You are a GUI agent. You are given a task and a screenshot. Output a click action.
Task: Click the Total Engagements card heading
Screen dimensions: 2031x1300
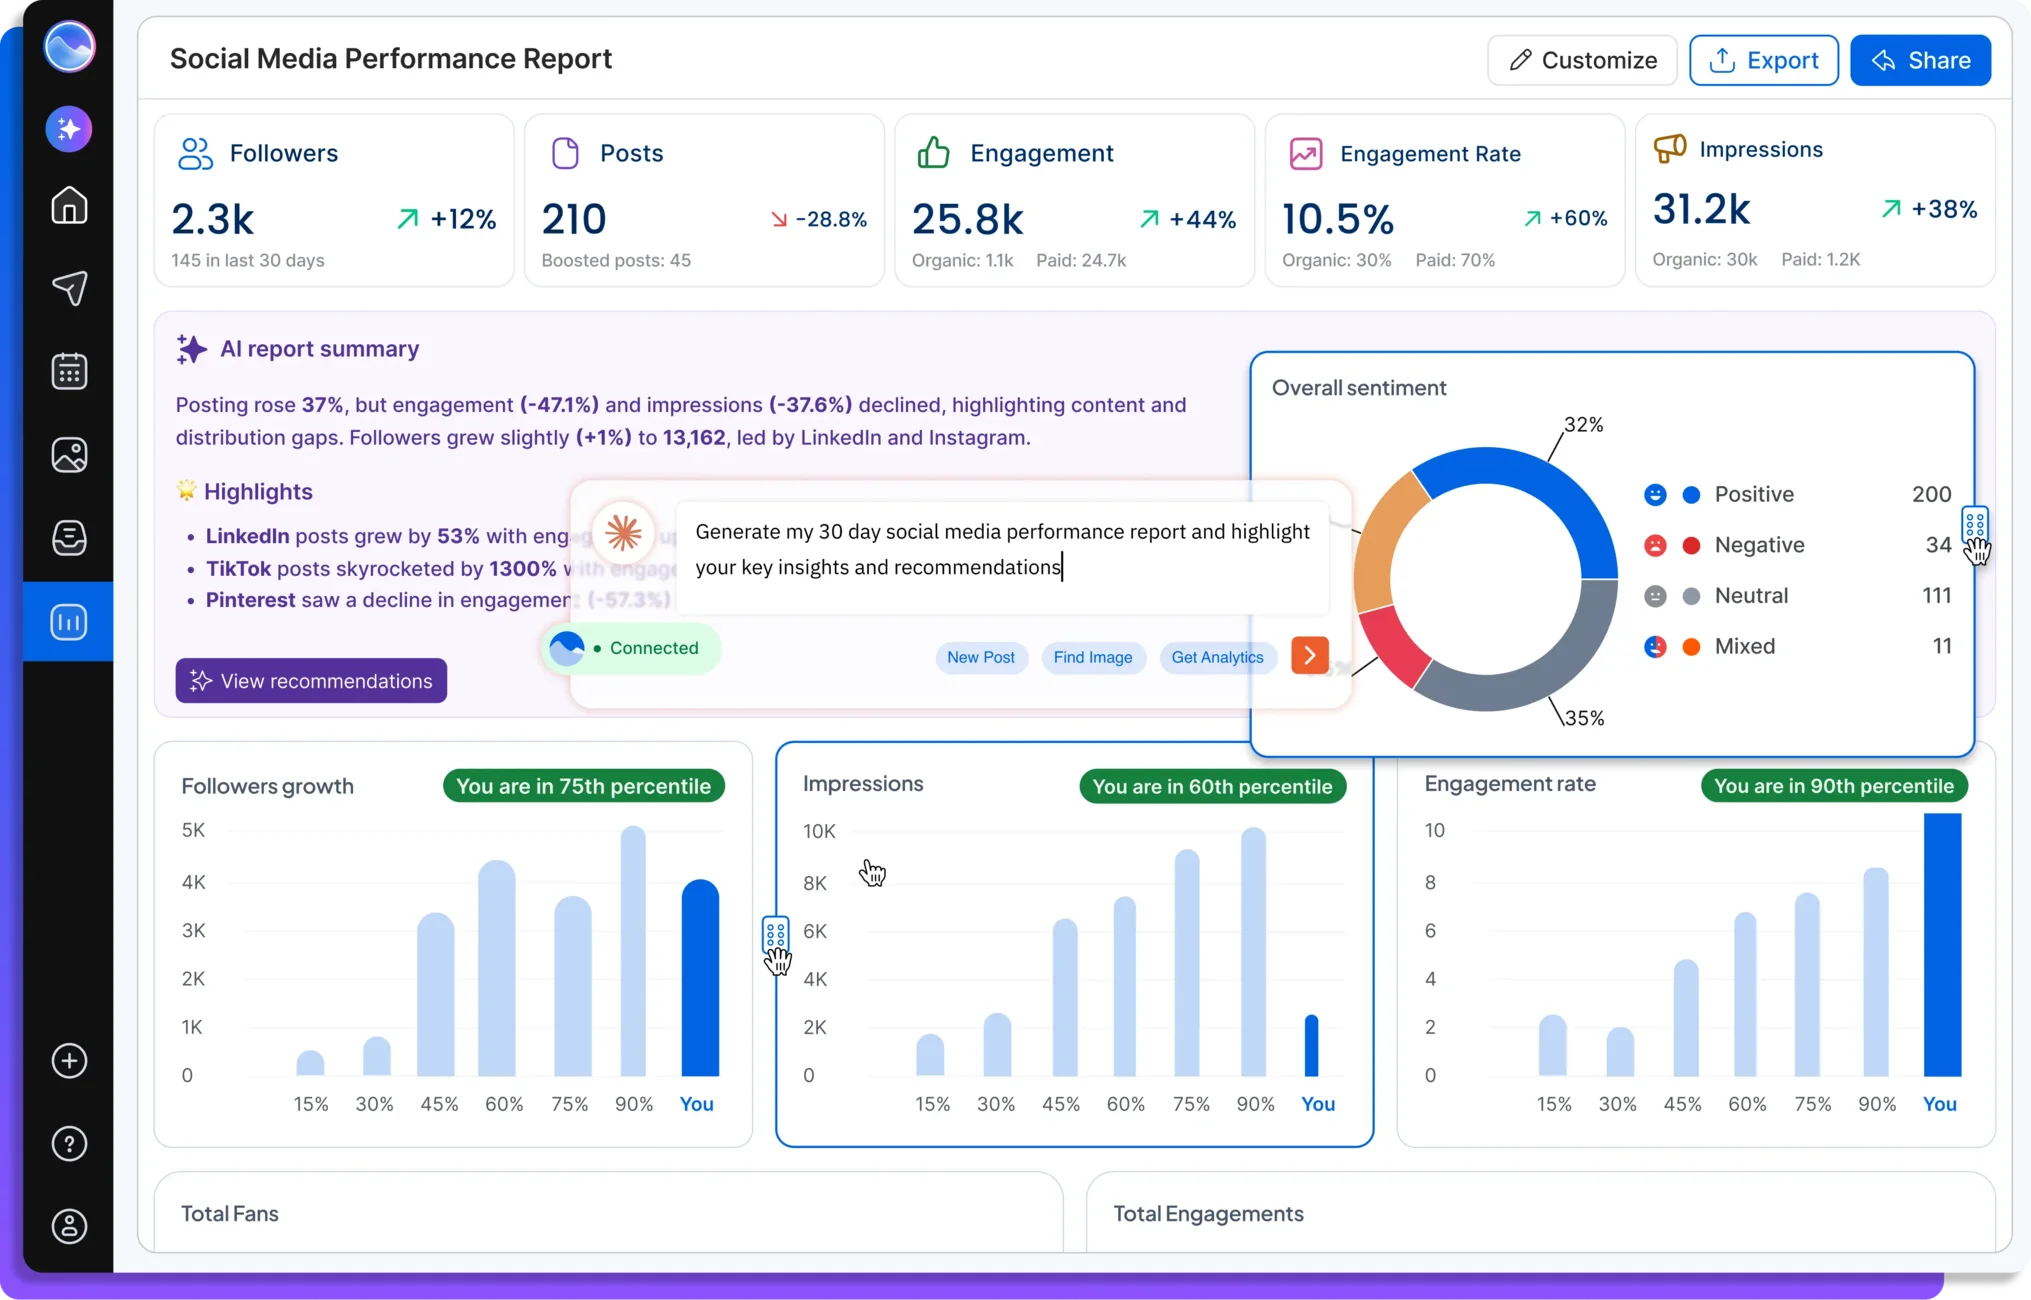pyautogui.click(x=1208, y=1213)
